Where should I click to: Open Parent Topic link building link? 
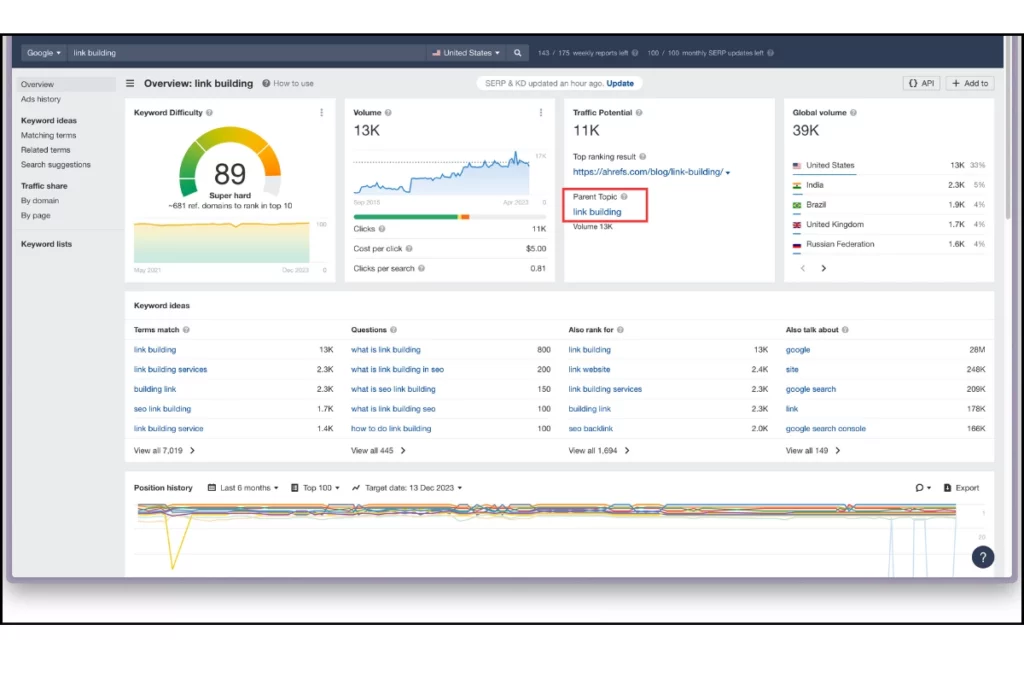(597, 212)
